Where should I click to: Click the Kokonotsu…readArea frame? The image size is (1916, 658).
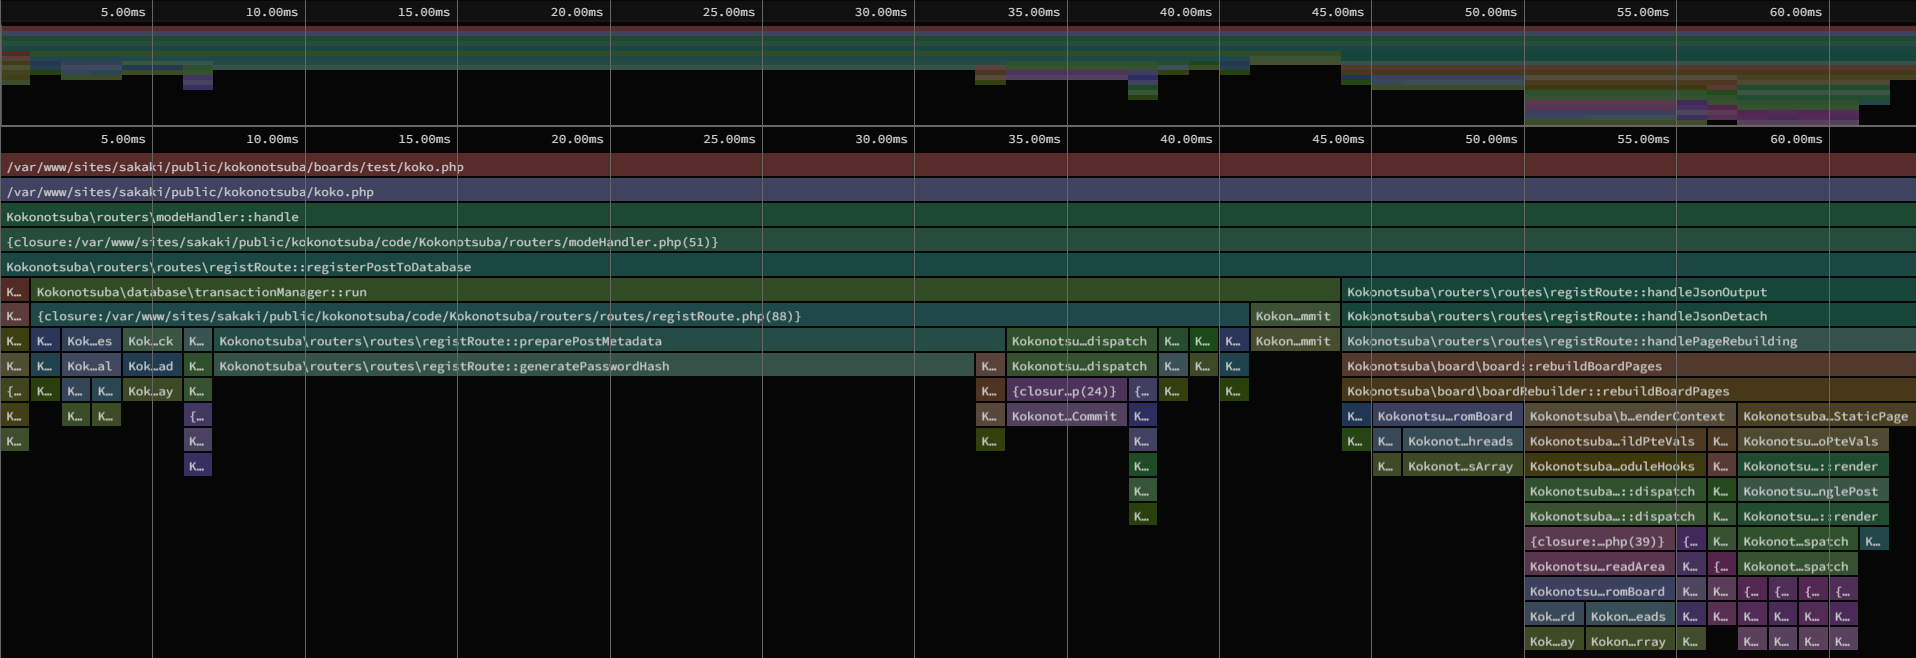1599,566
